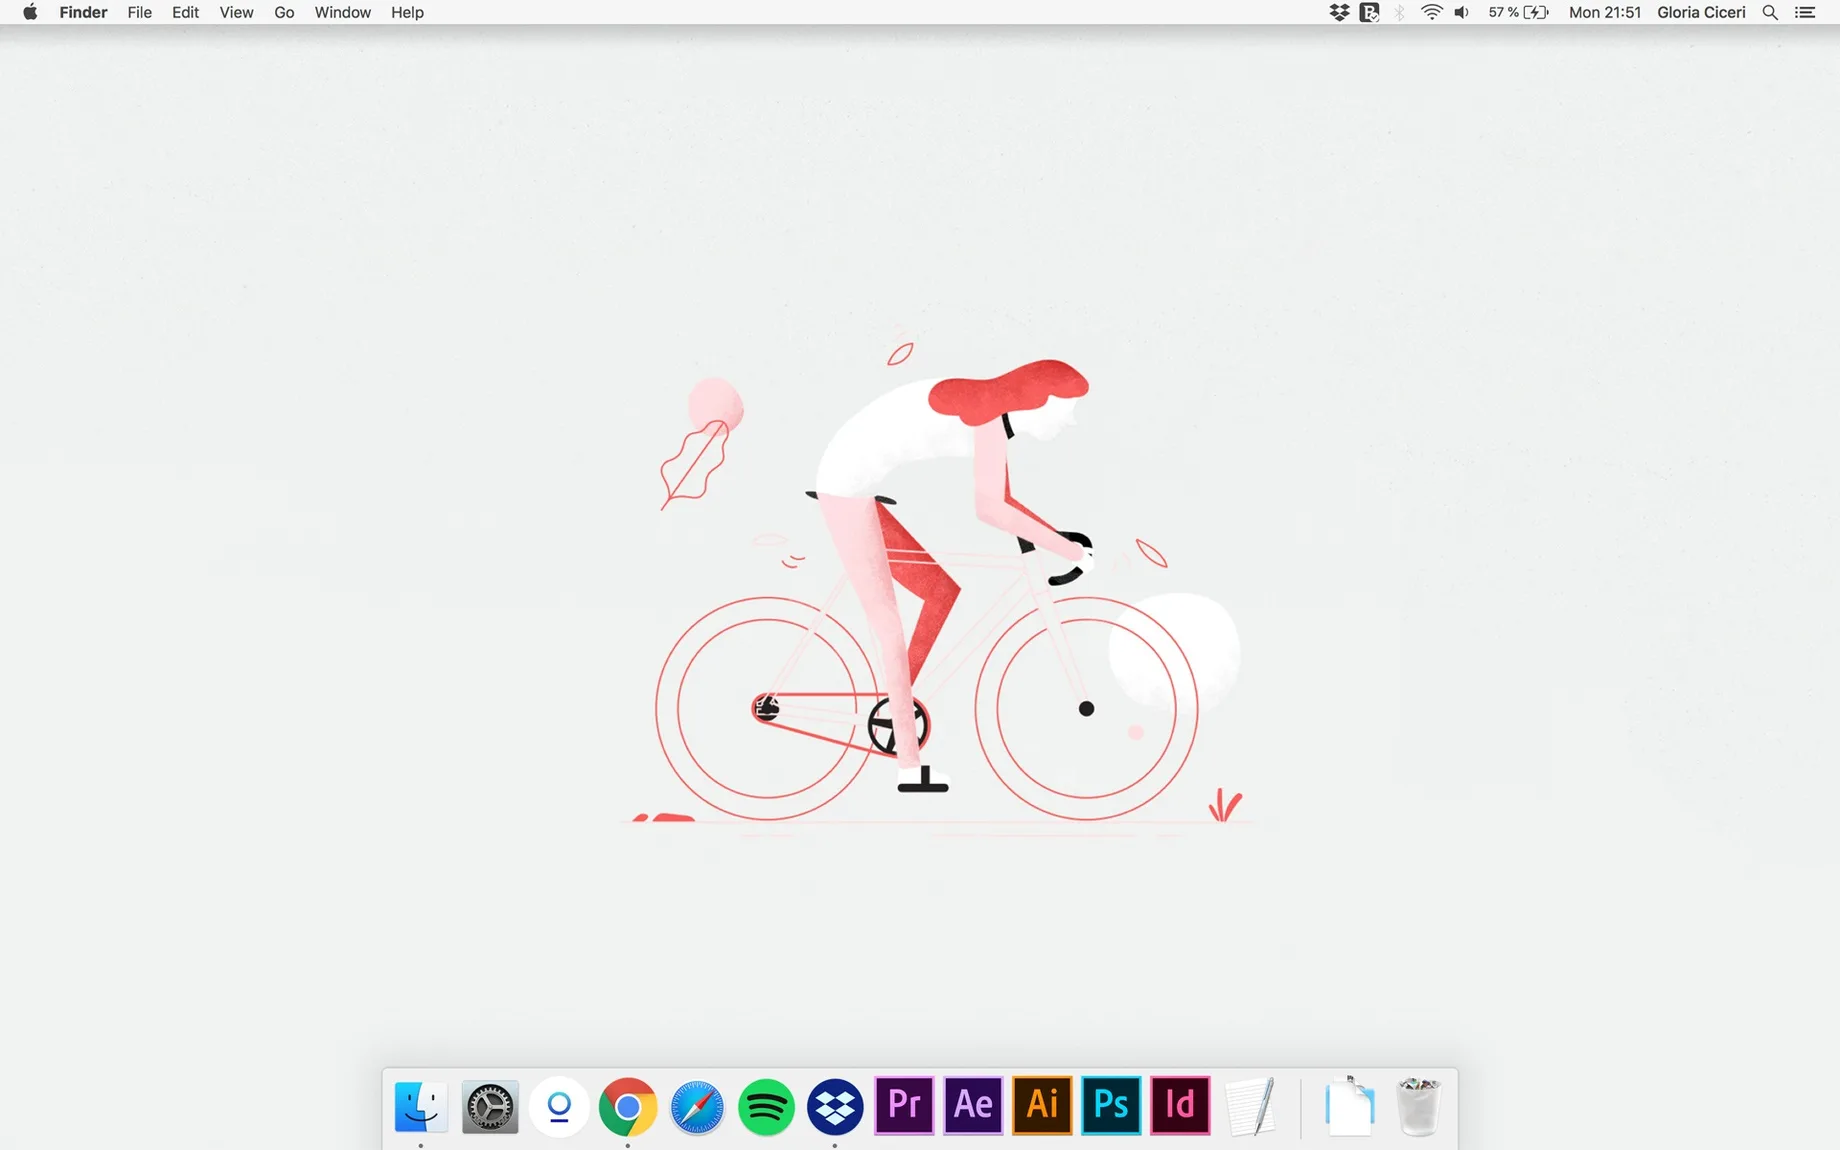Screen dimensions: 1840x1150
Task: Open the Wi-Fi status menu
Action: [1432, 12]
